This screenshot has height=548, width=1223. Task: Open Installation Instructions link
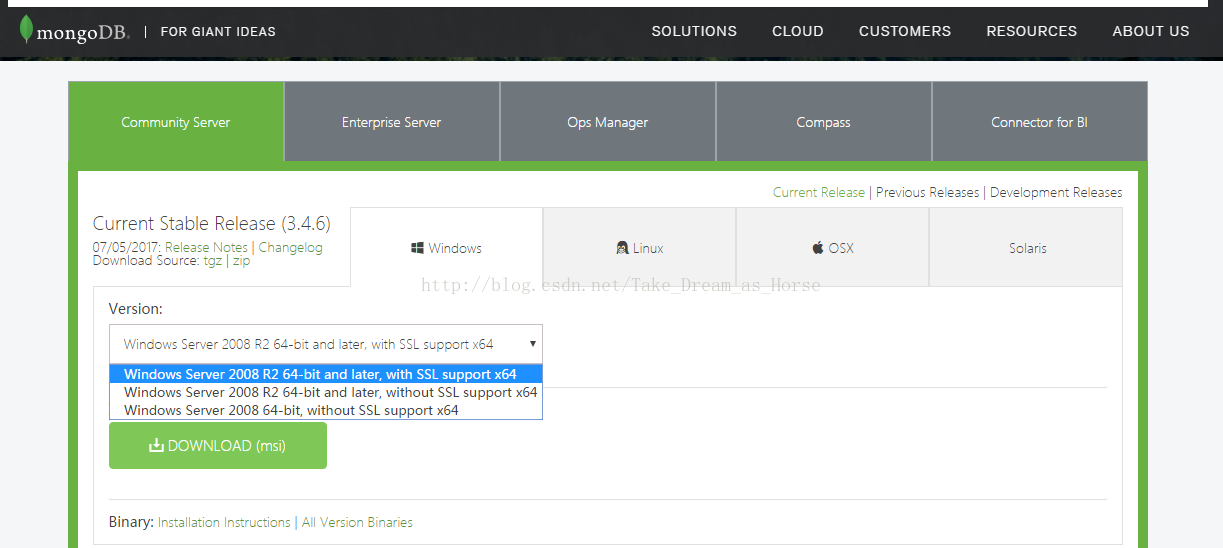[x=224, y=522]
